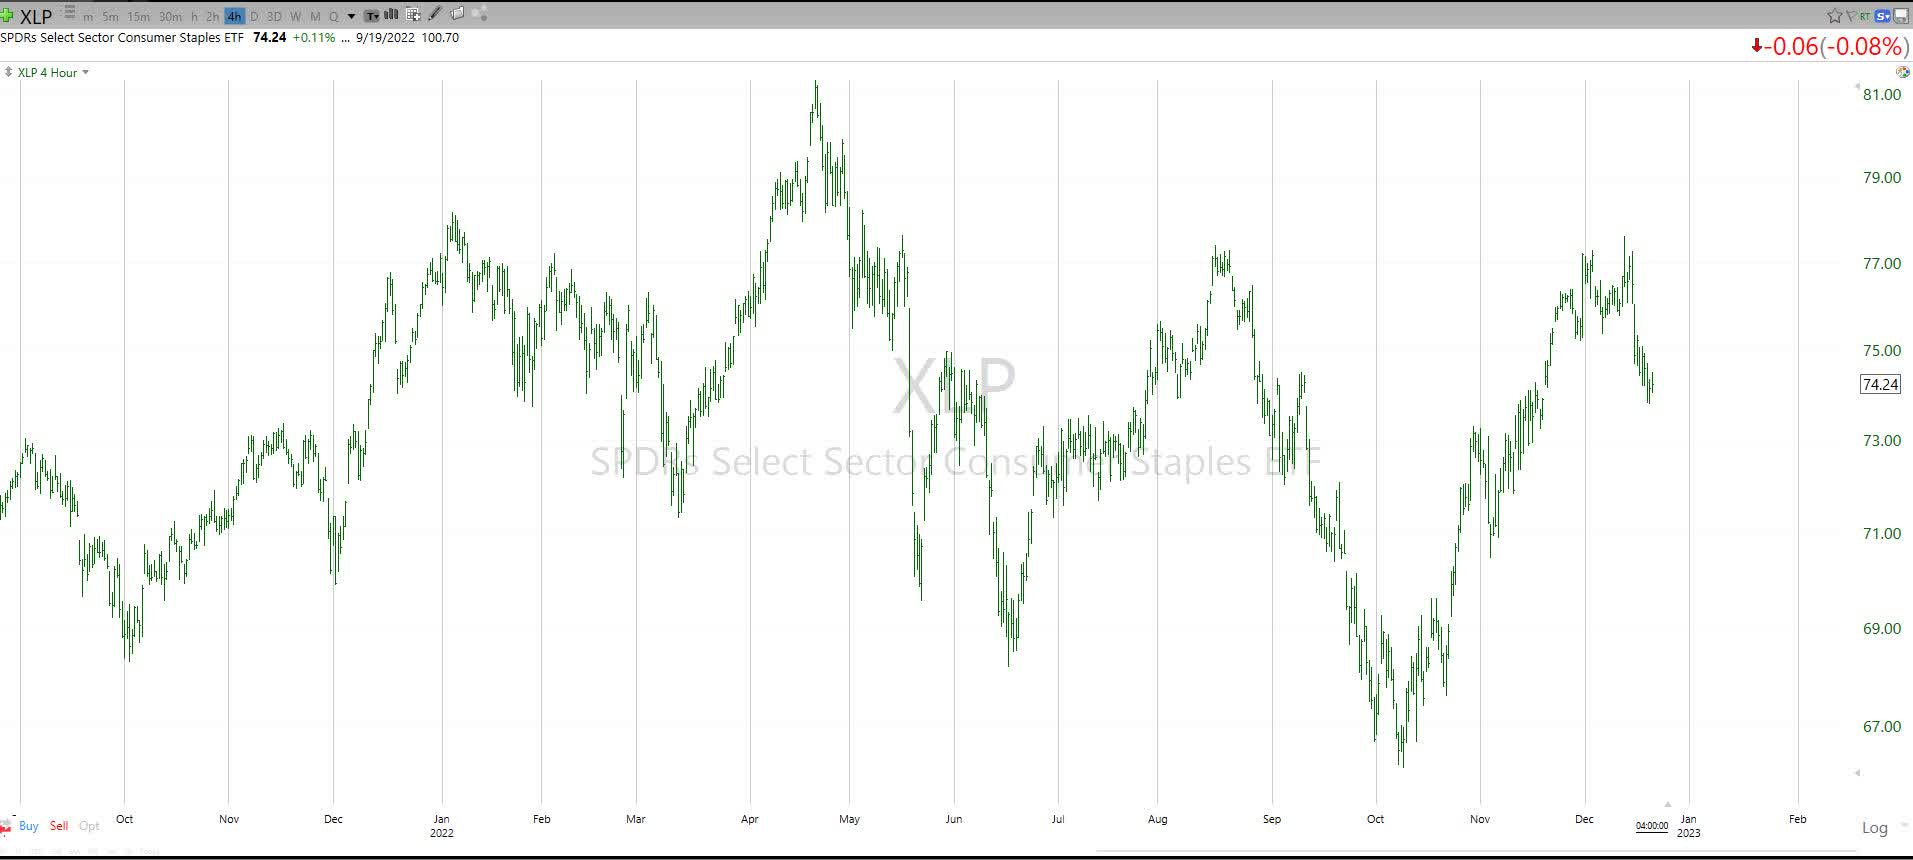Click the Apr label on time axis
Viewport: 1913px width, 860px height.
[750, 819]
